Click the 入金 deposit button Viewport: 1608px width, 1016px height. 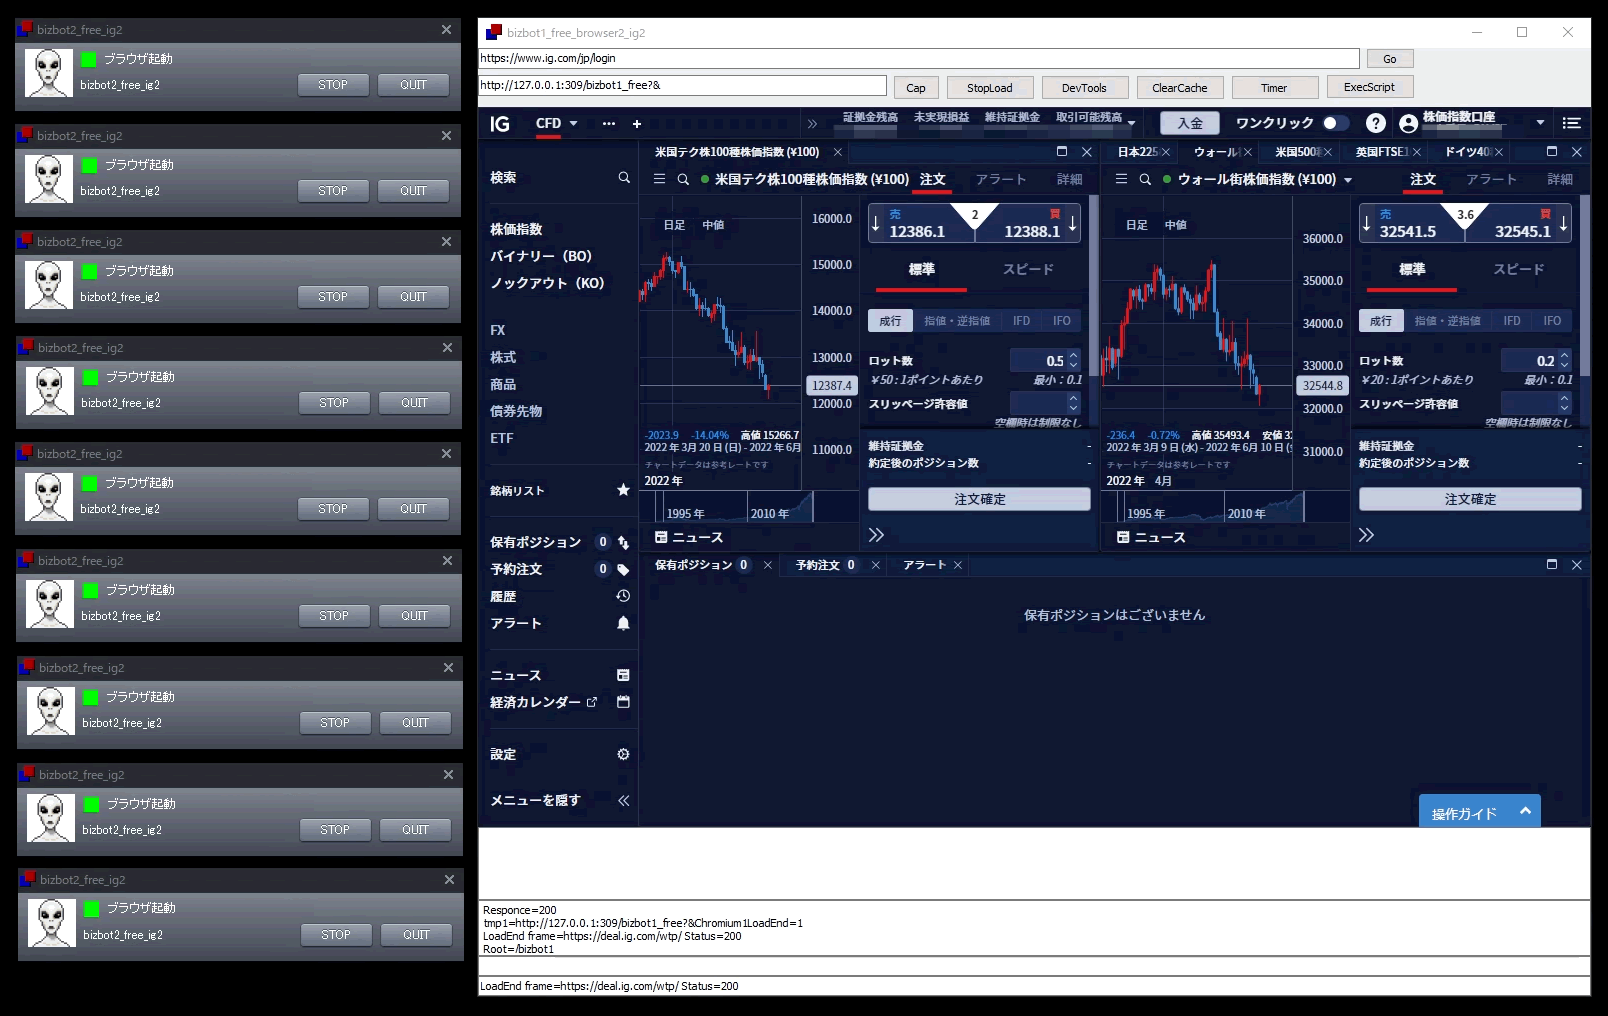(x=1190, y=123)
